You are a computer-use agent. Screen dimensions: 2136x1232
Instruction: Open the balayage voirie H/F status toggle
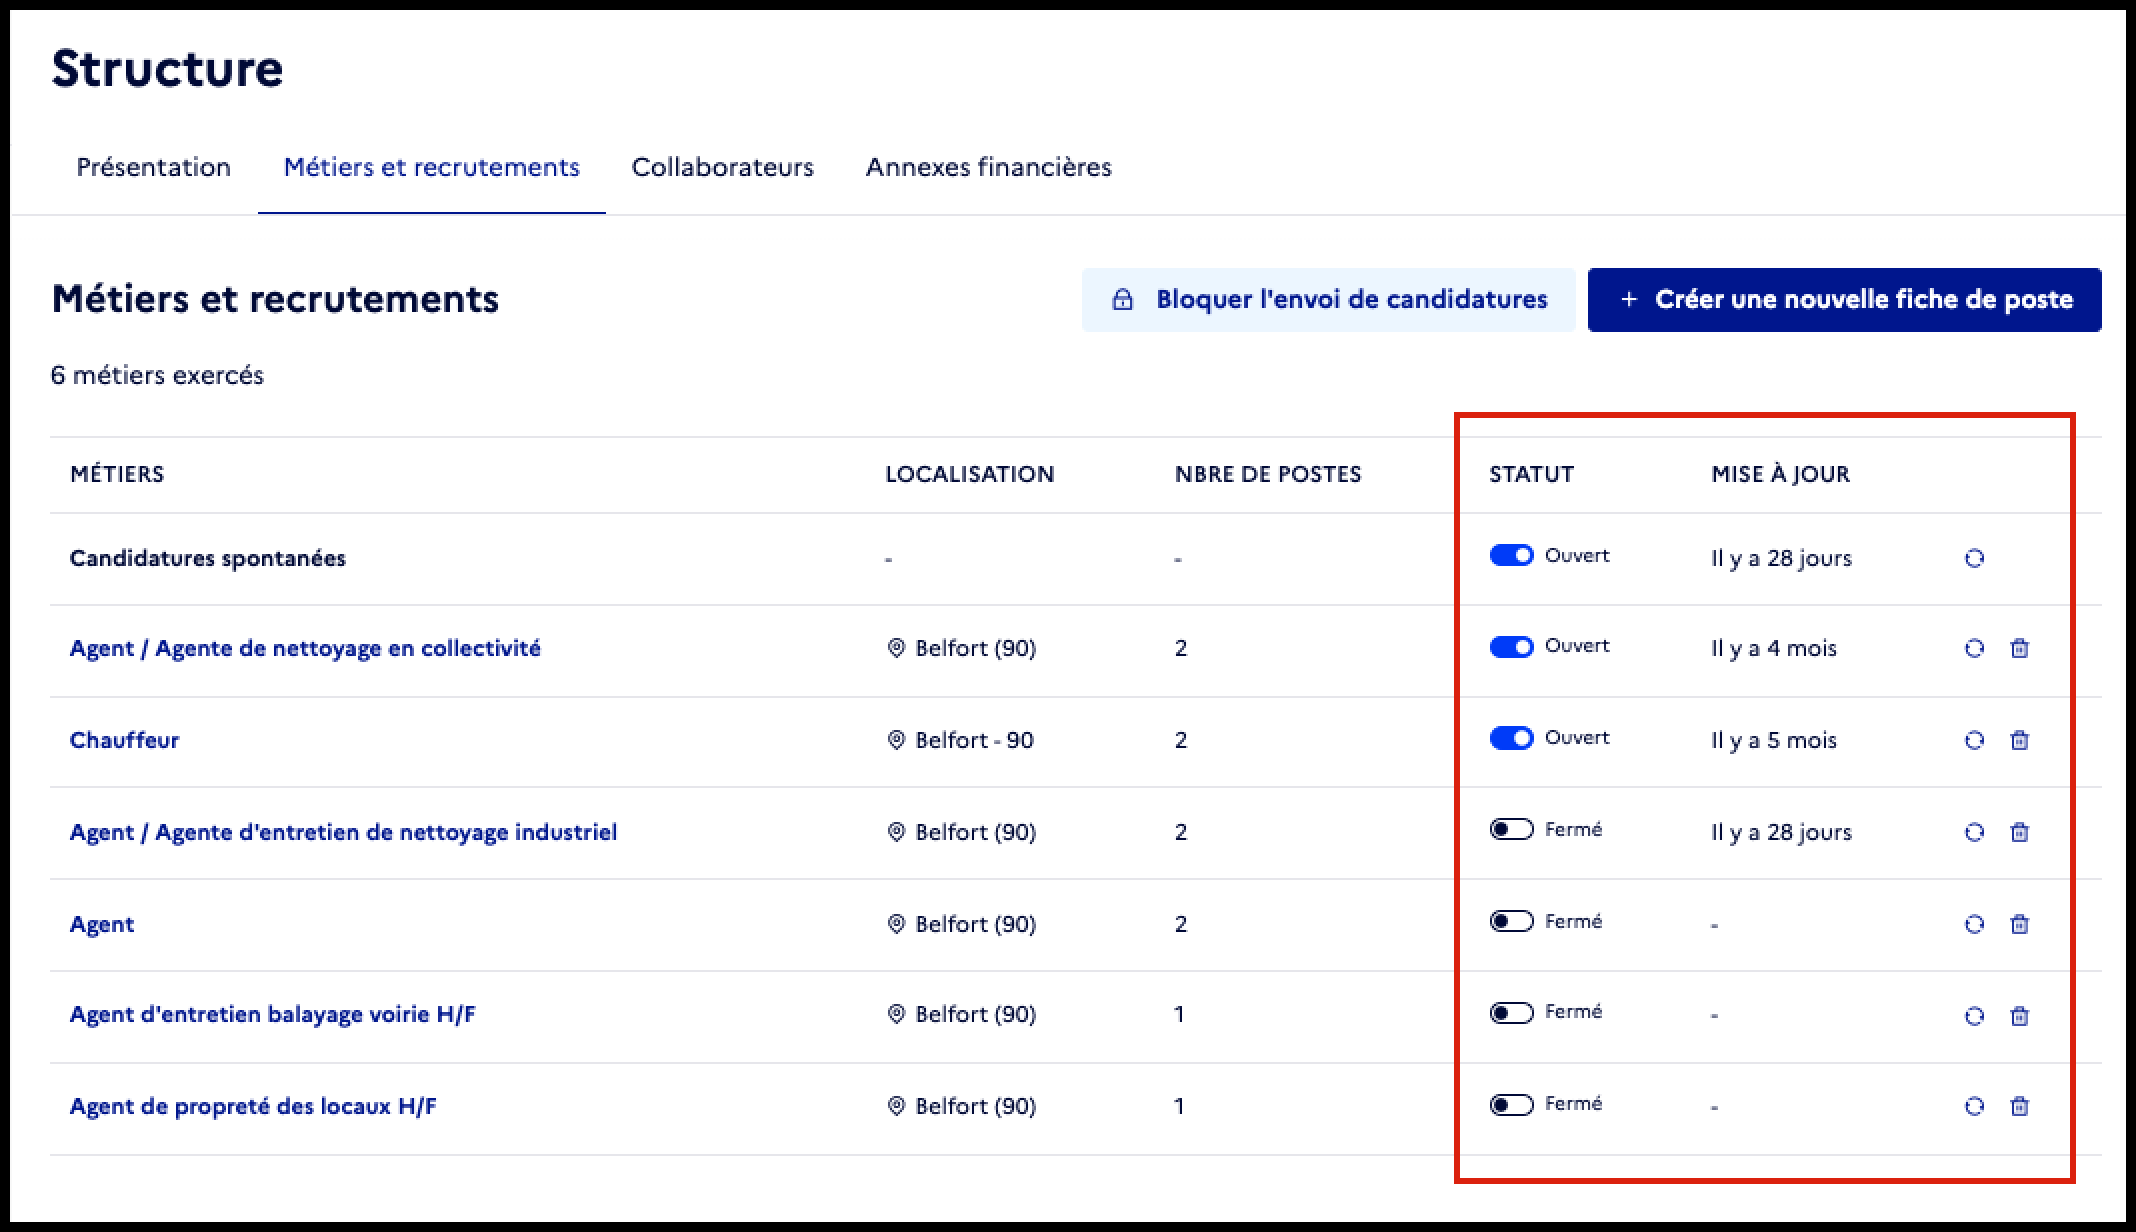pyautogui.click(x=1511, y=1013)
